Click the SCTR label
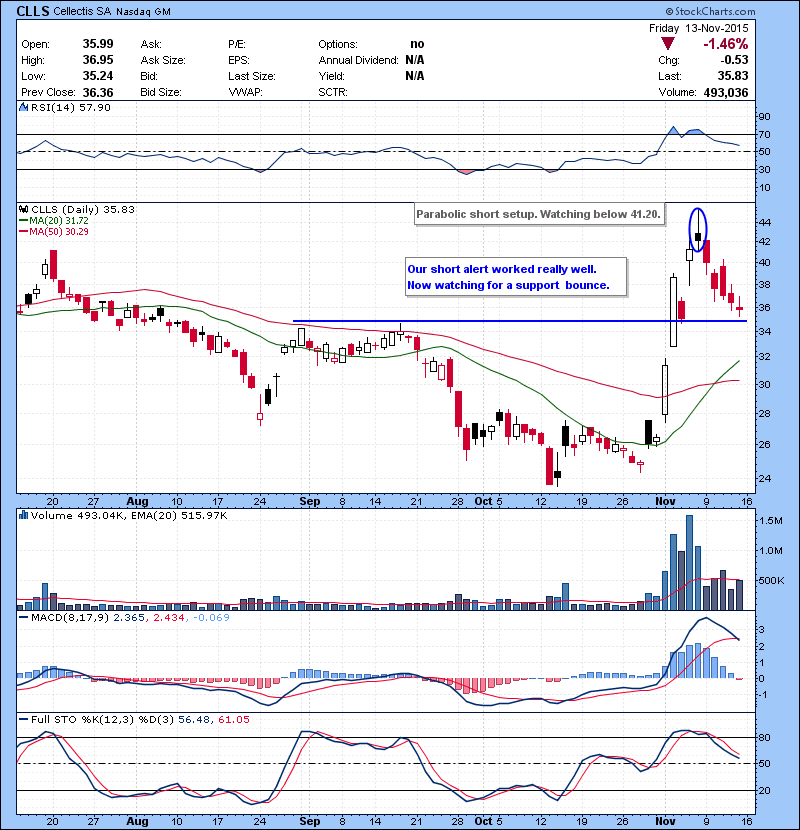 (332, 92)
